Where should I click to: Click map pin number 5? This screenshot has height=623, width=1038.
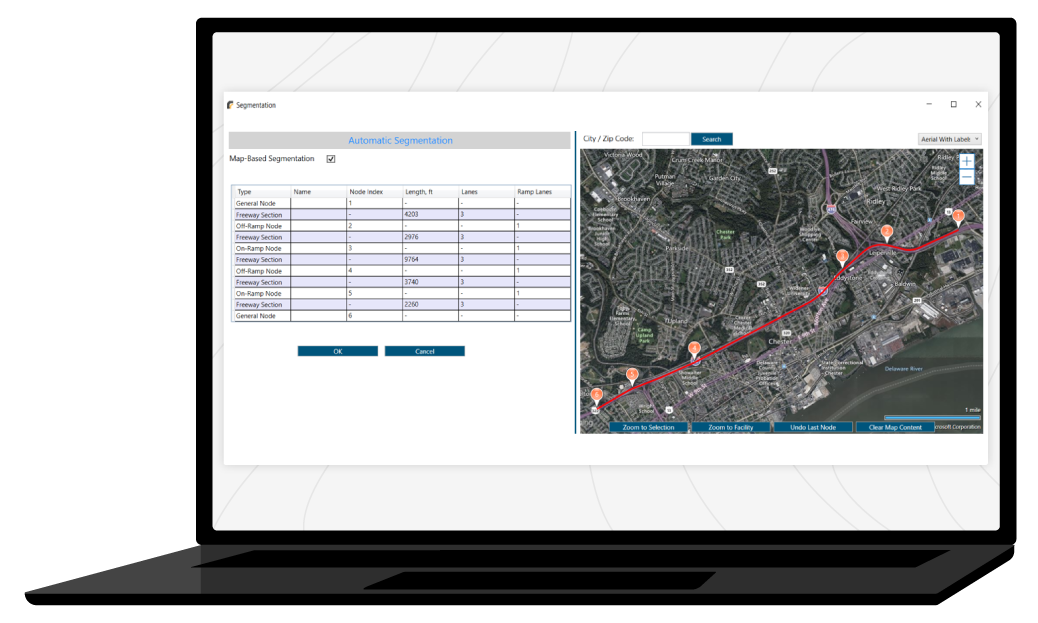(632, 375)
